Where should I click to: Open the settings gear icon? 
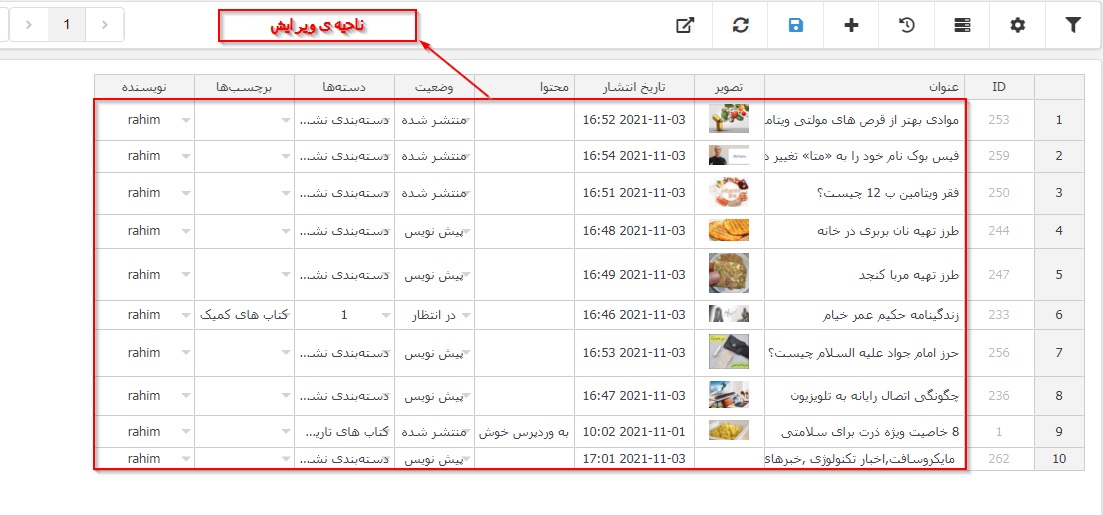[x=1017, y=25]
